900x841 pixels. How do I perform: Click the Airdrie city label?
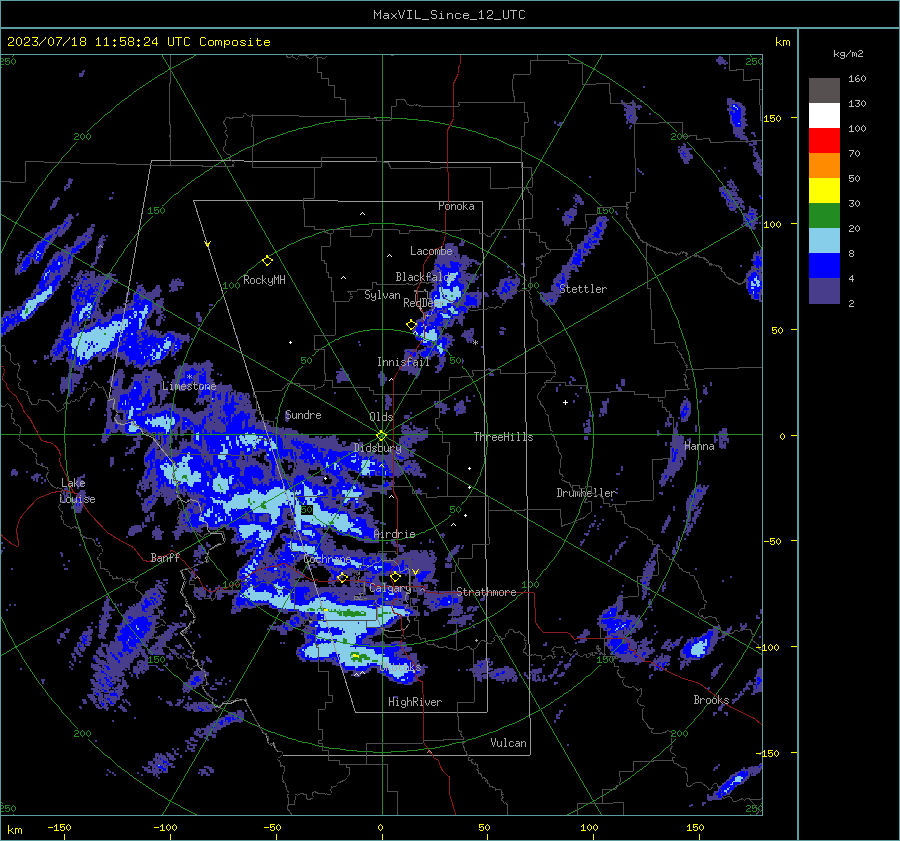click(x=394, y=534)
